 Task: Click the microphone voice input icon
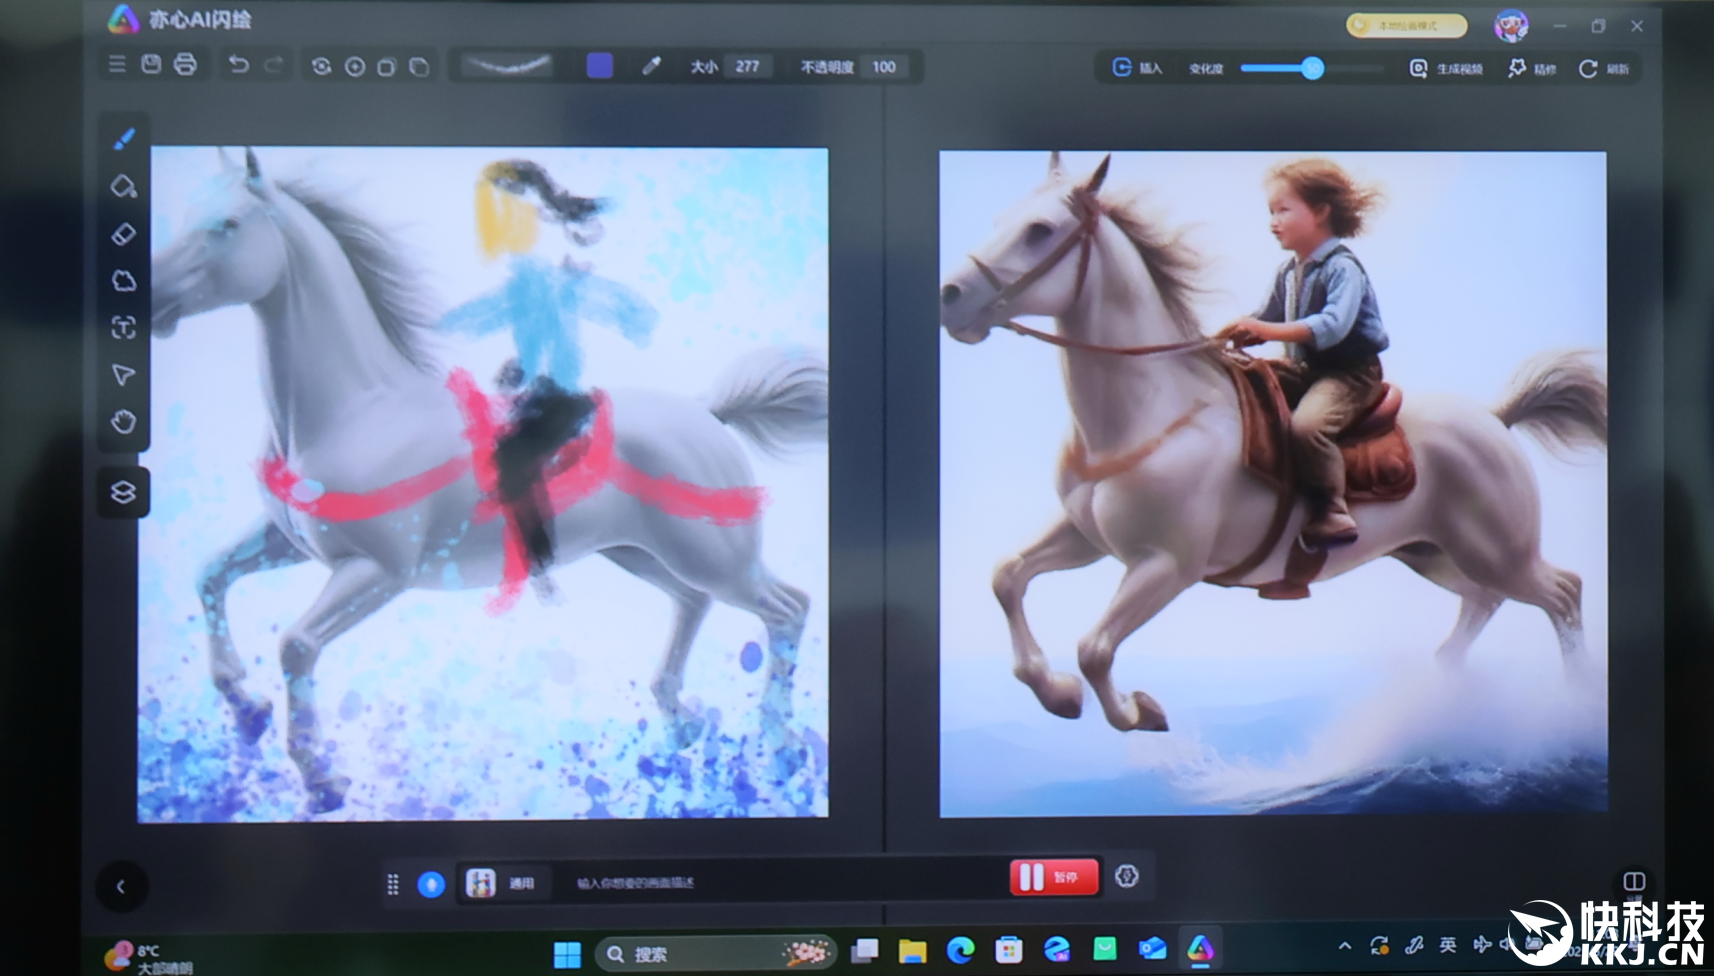point(431,884)
